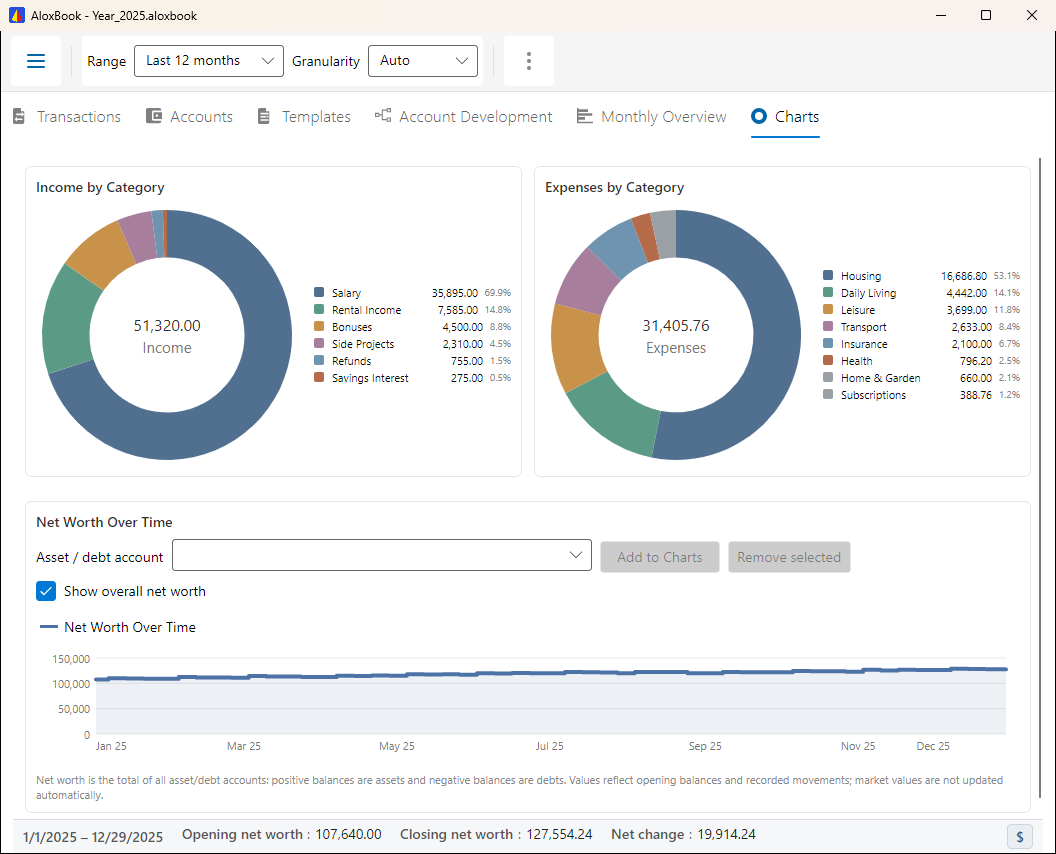1056x854 pixels.
Task: Click the Transactions tab icon
Action: [x=19, y=117]
